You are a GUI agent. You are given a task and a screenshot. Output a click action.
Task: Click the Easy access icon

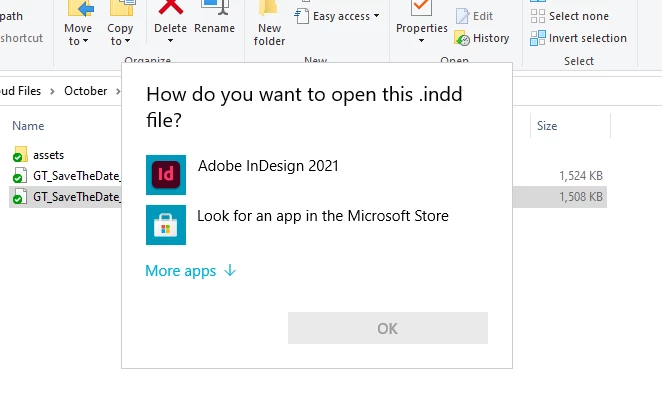tap(301, 16)
